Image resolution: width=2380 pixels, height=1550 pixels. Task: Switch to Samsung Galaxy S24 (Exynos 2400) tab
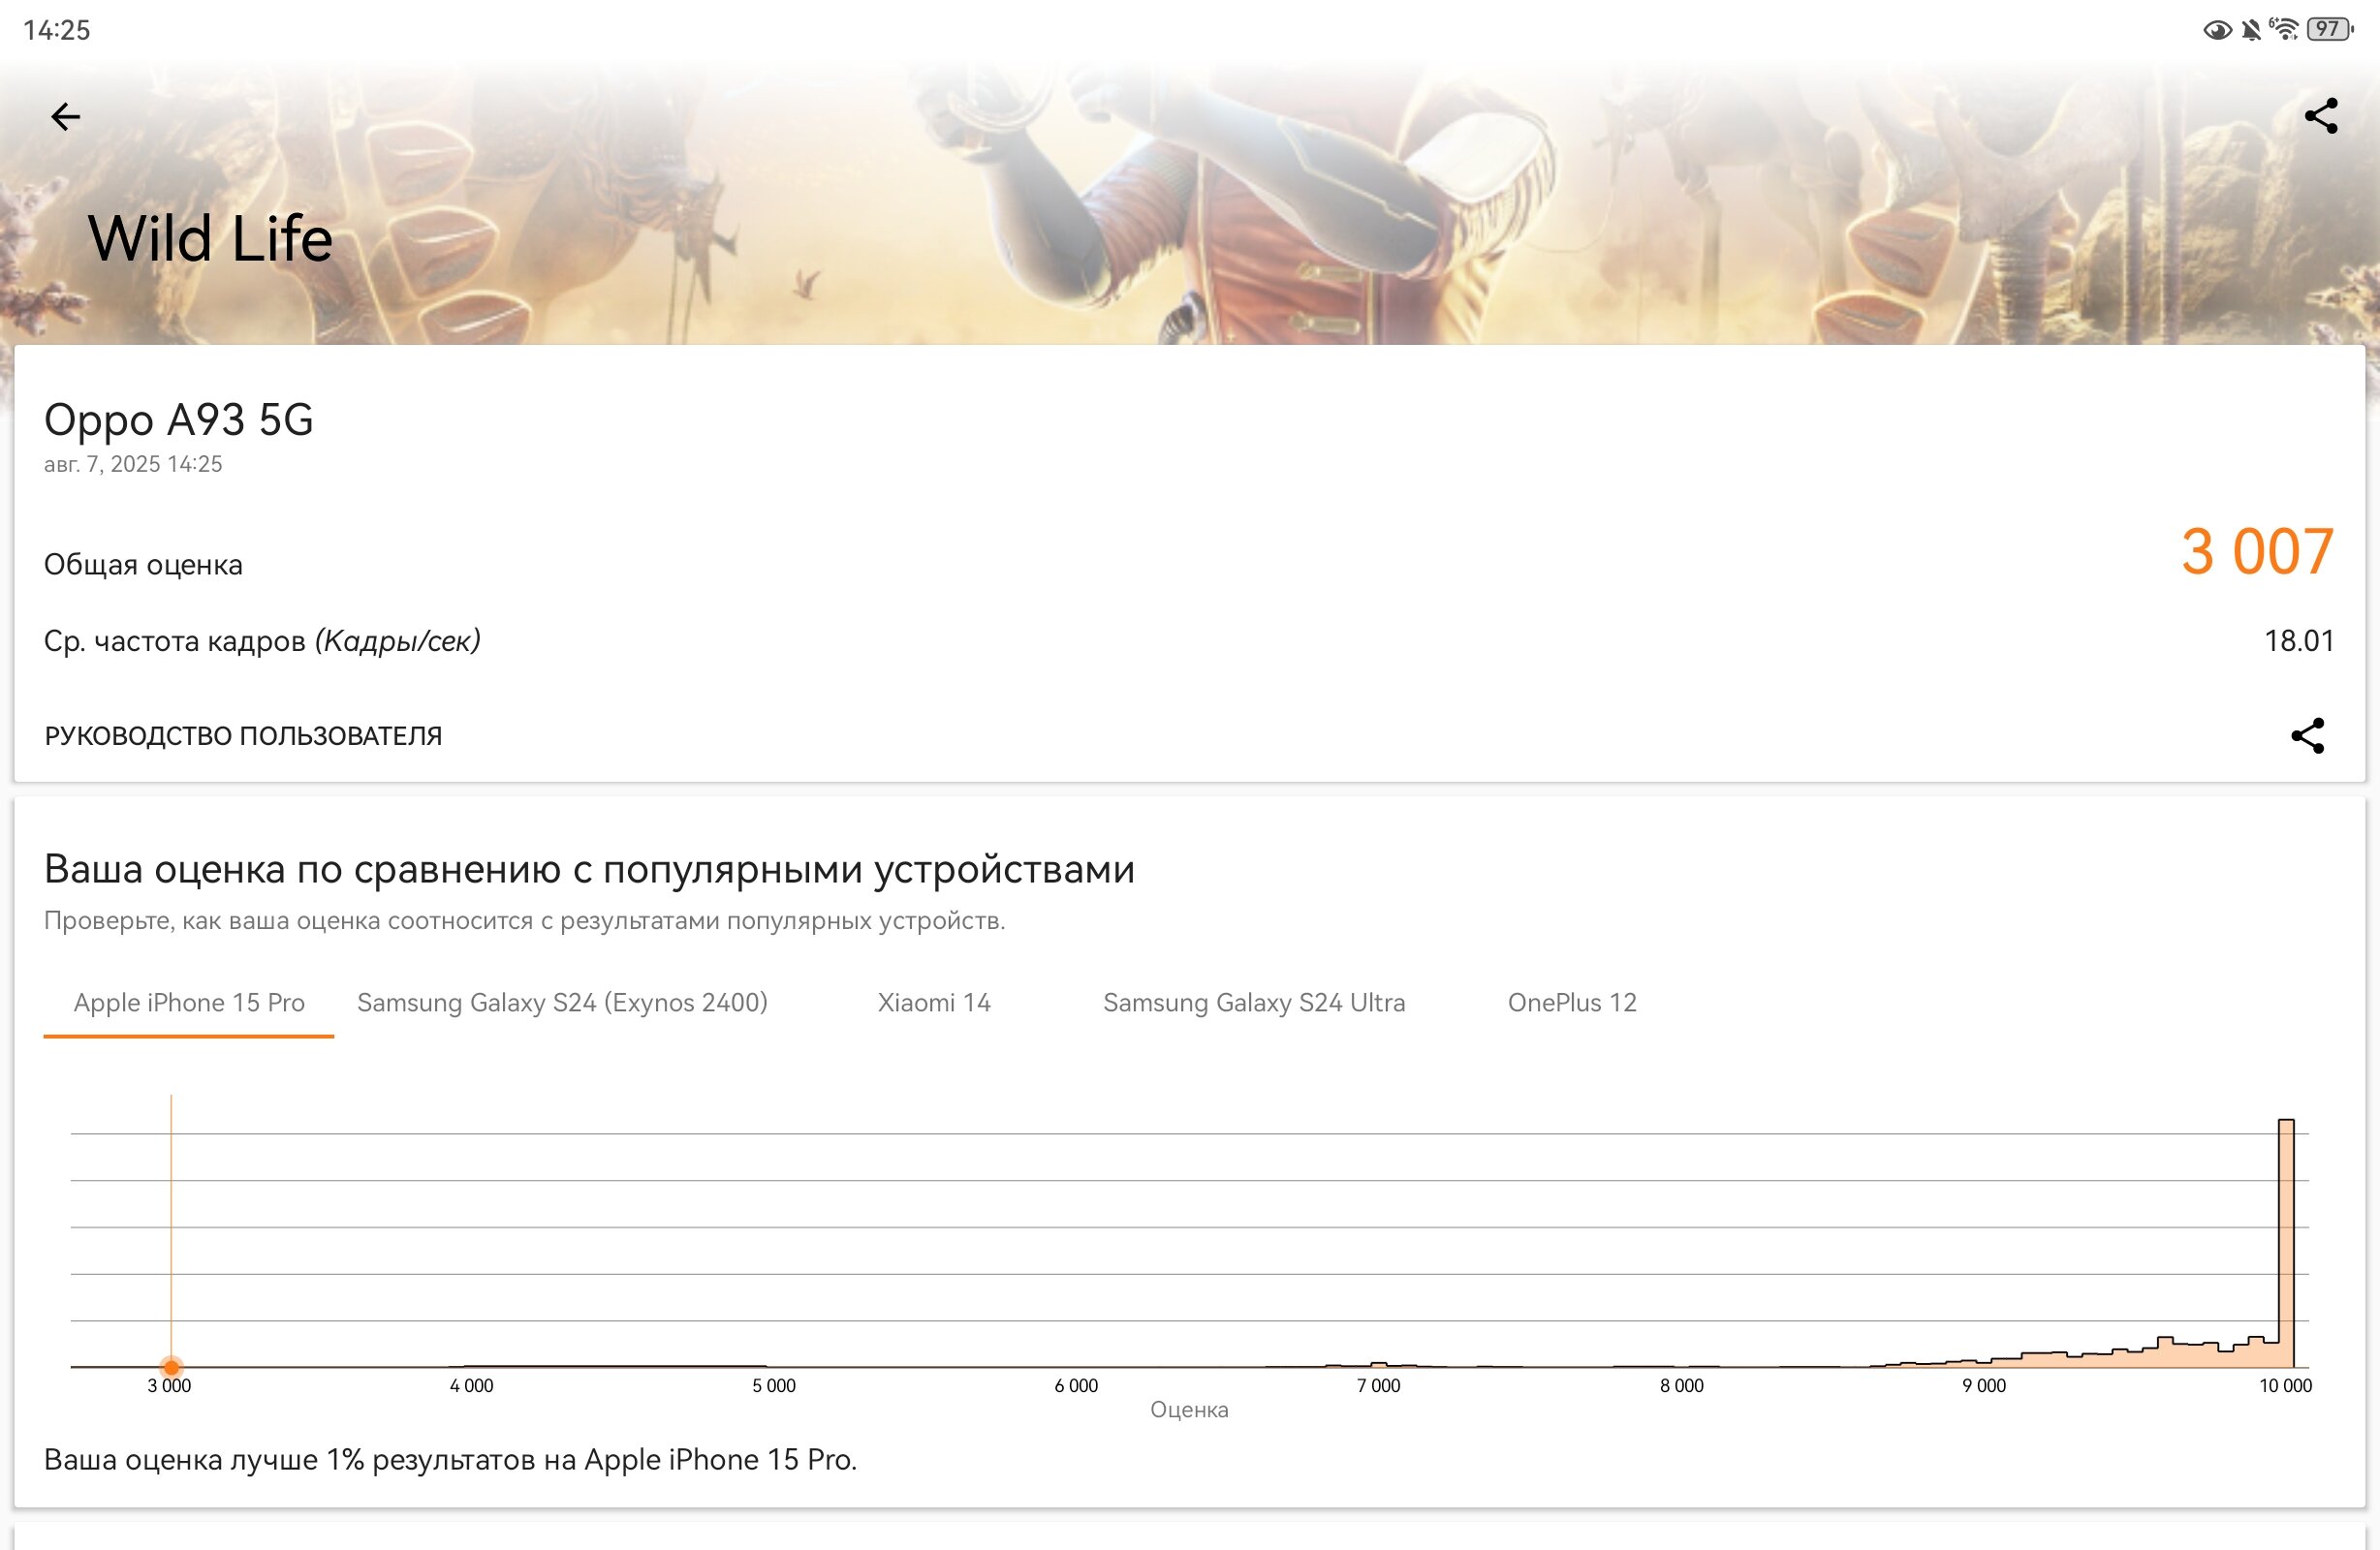(x=562, y=1003)
